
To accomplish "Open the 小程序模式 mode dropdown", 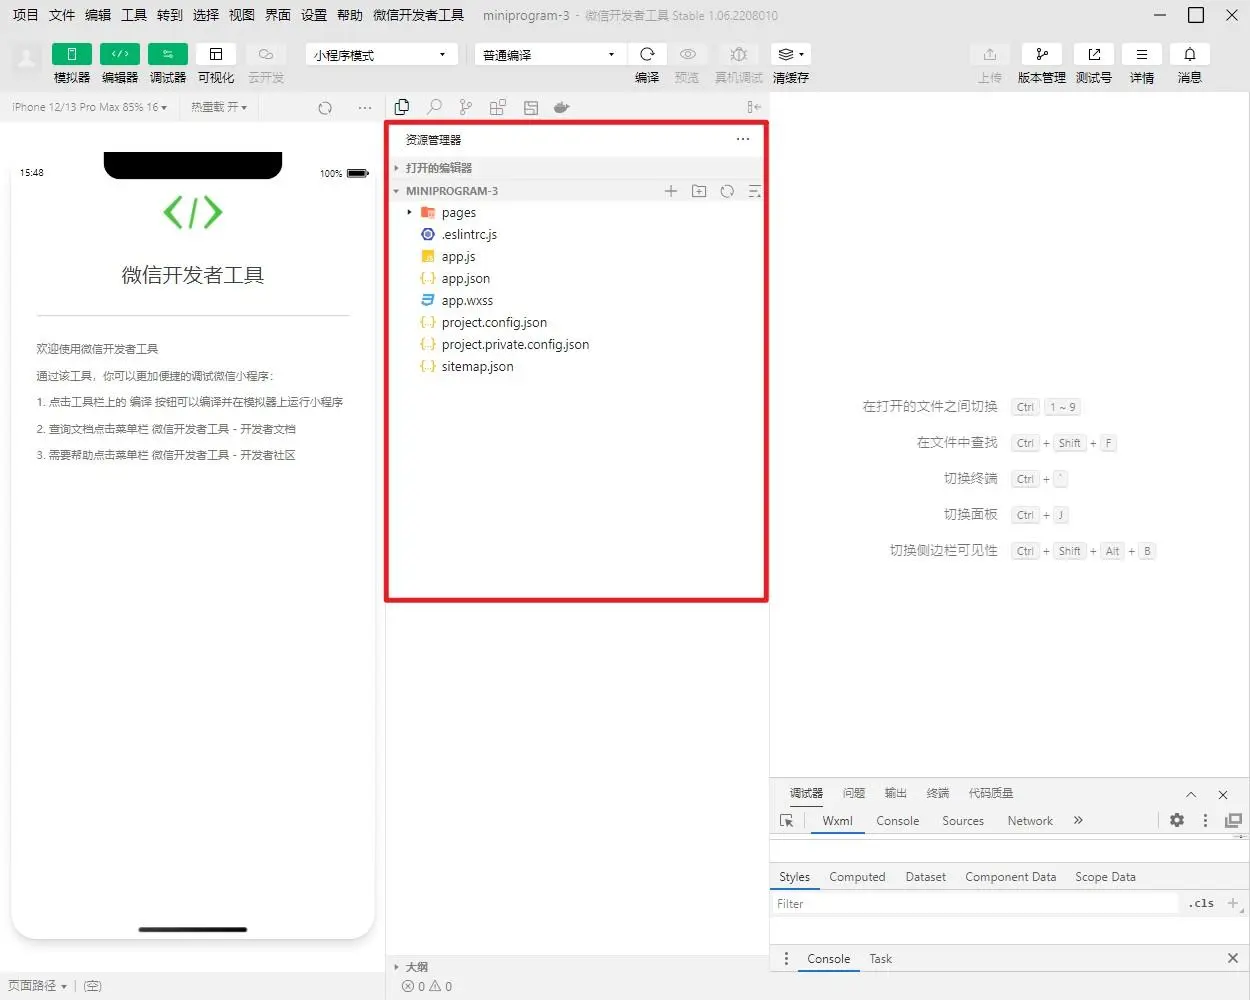I will tap(381, 55).
